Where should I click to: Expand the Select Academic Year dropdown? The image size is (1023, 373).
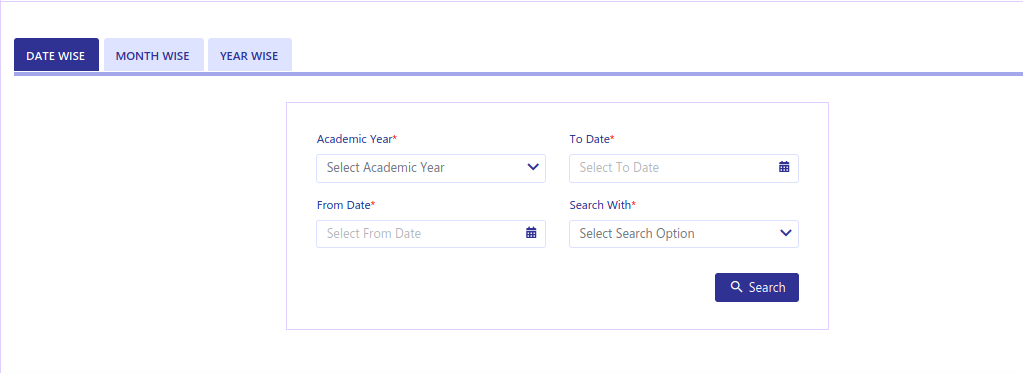point(431,168)
